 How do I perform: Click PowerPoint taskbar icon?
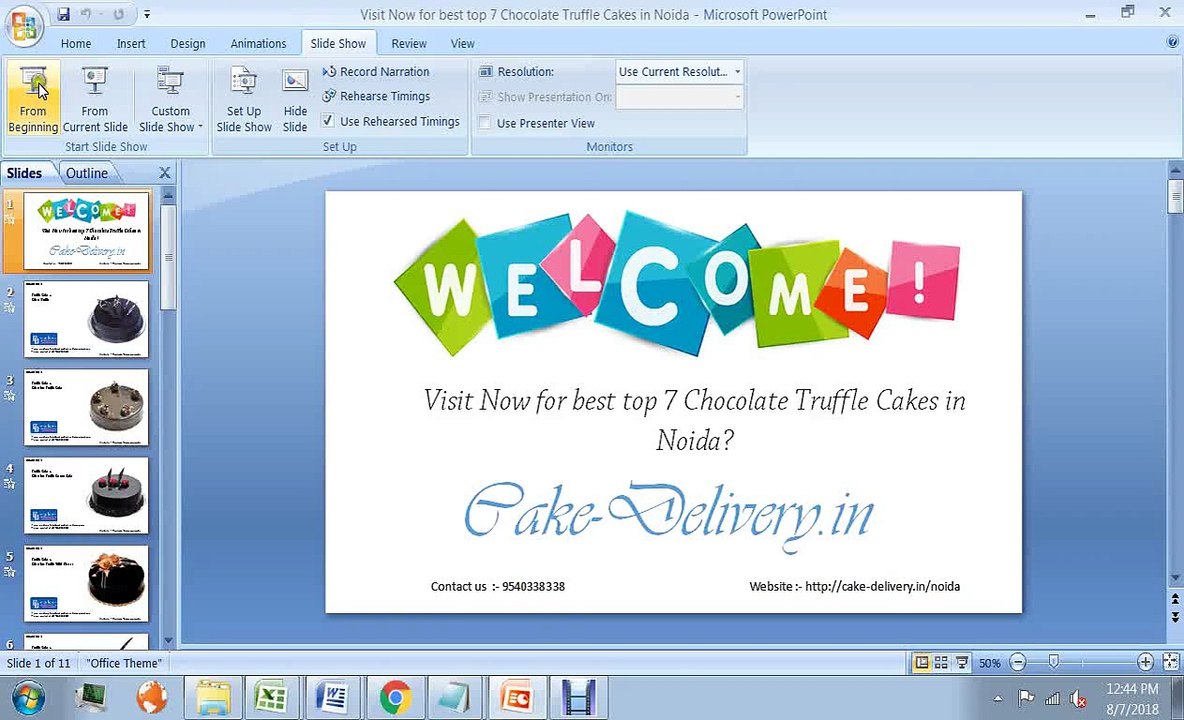(x=516, y=697)
